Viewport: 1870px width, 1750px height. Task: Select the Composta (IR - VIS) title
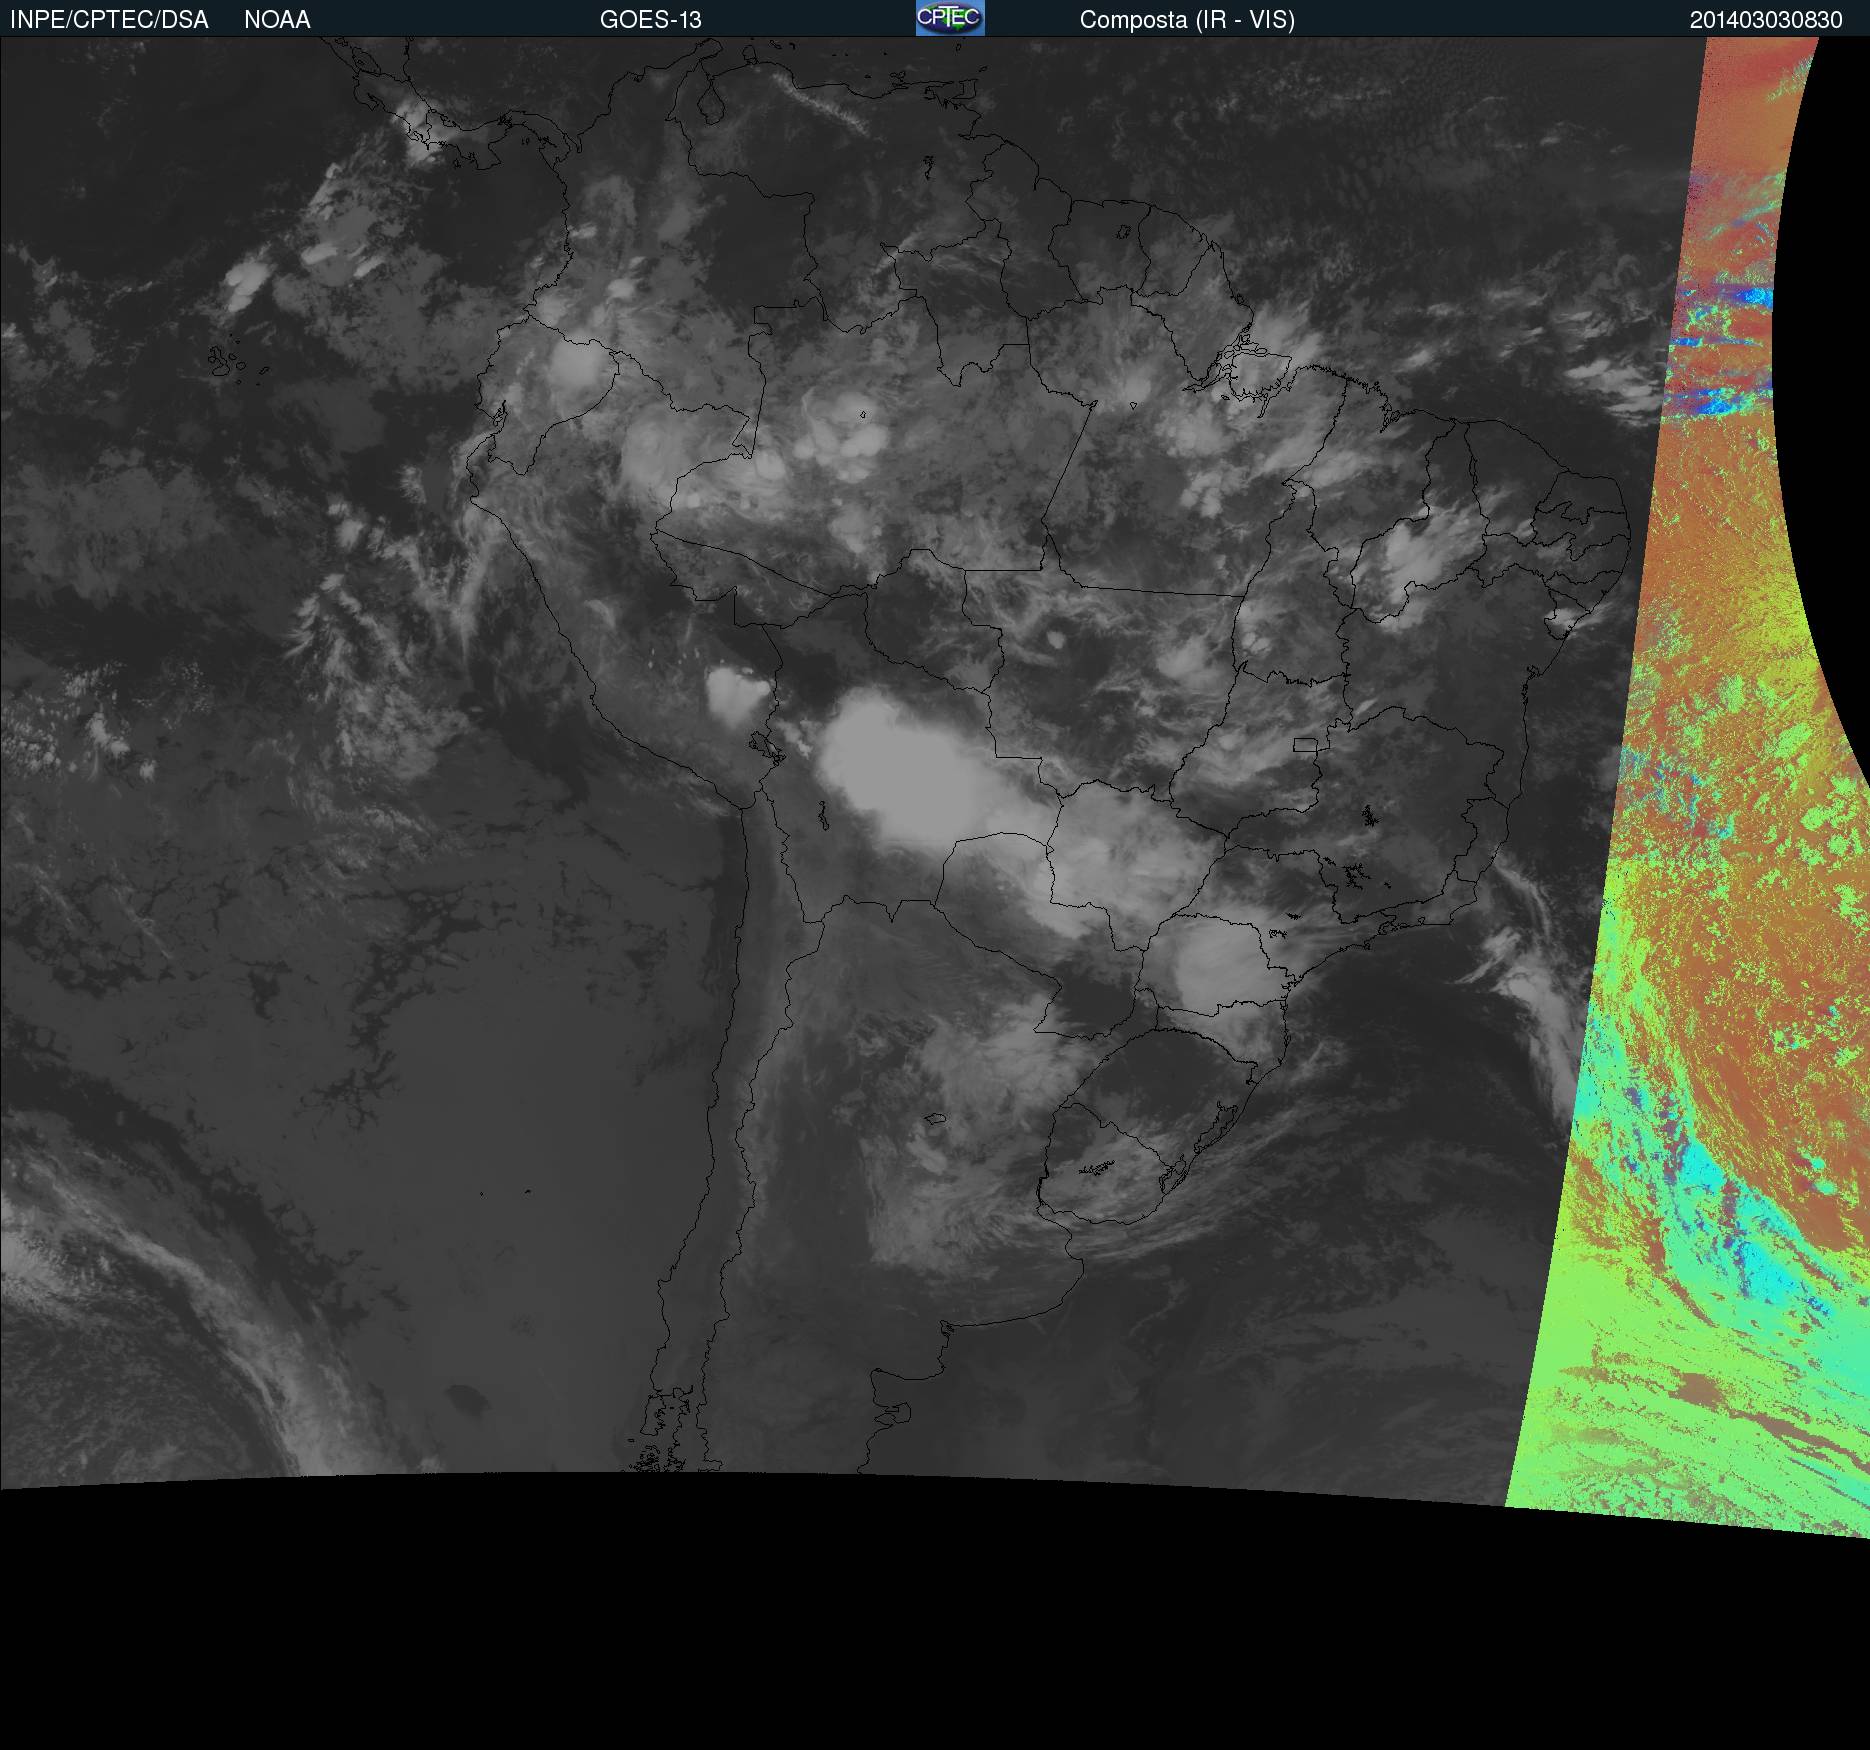pyautogui.click(x=1187, y=20)
